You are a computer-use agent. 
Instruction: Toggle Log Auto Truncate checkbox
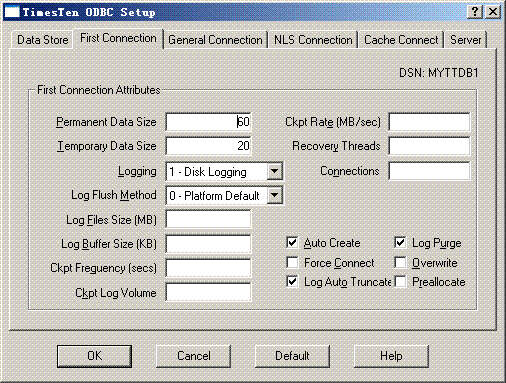[292, 282]
